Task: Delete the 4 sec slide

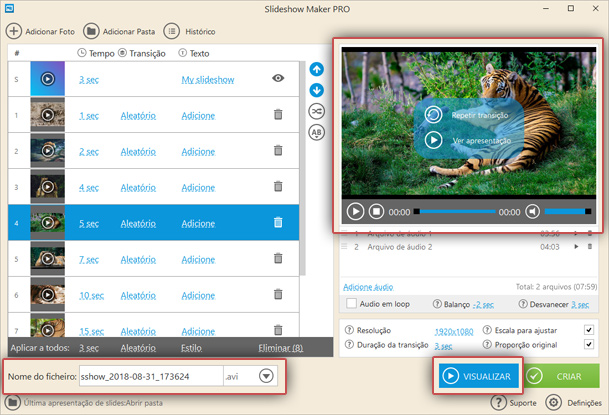Action: pos(278,186)
